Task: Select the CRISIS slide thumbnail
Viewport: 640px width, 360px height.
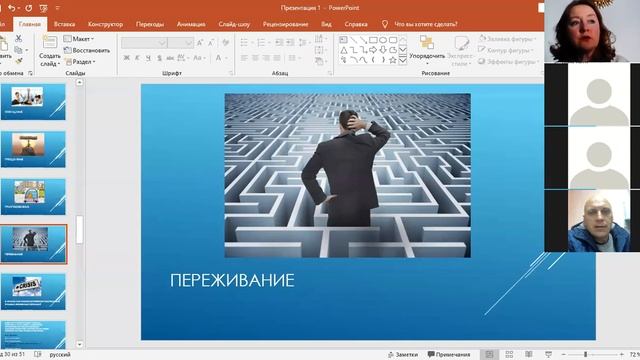Action: point(33,291)
